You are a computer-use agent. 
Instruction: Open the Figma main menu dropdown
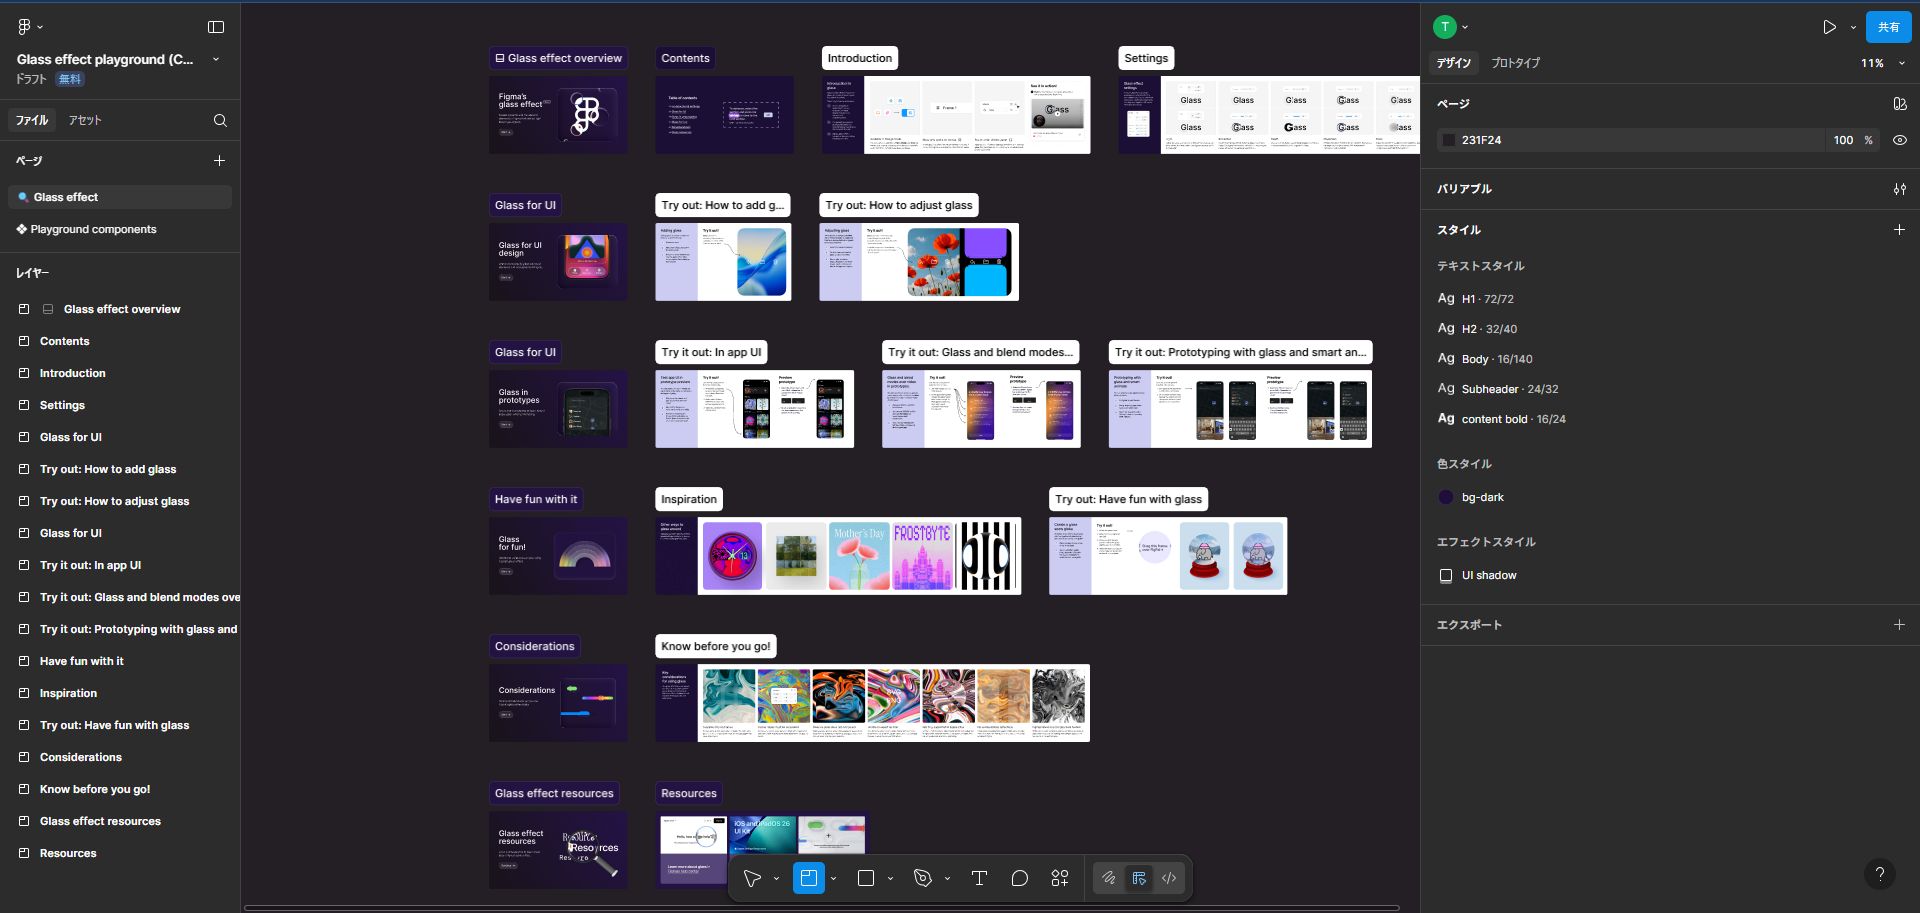[30, 27]
